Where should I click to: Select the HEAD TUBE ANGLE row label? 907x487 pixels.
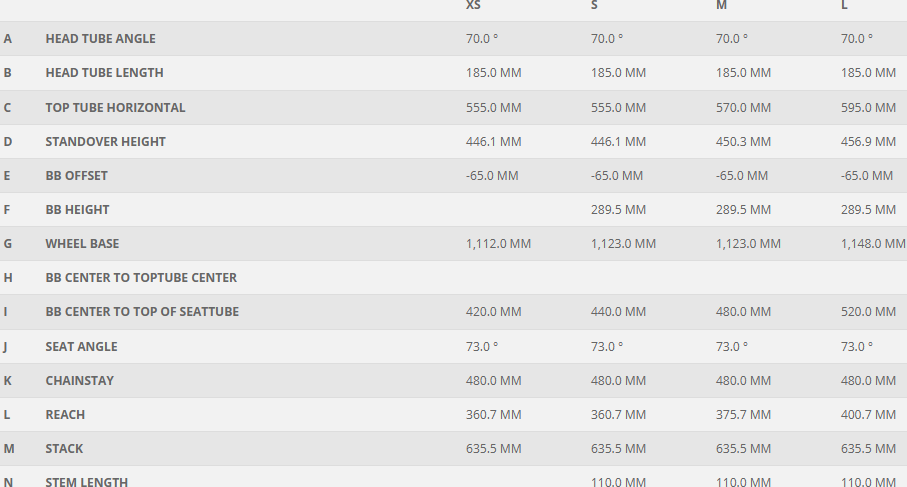(100, 39)
